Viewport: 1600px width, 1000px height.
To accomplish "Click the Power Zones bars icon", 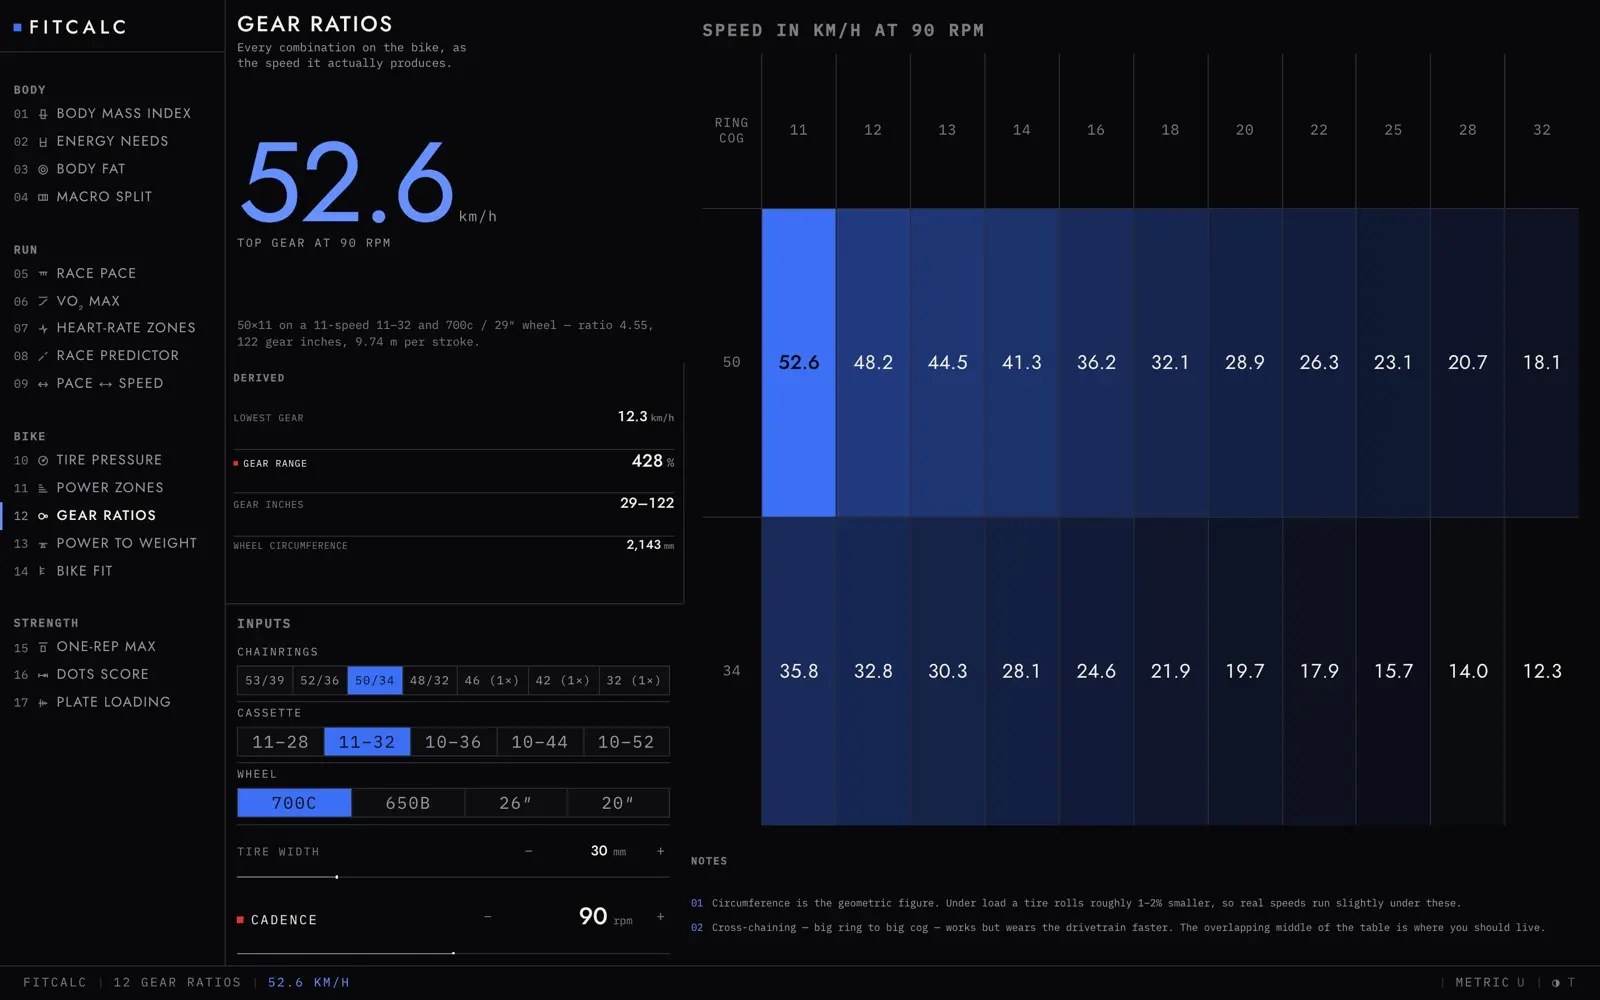I will tap(43, 489).
